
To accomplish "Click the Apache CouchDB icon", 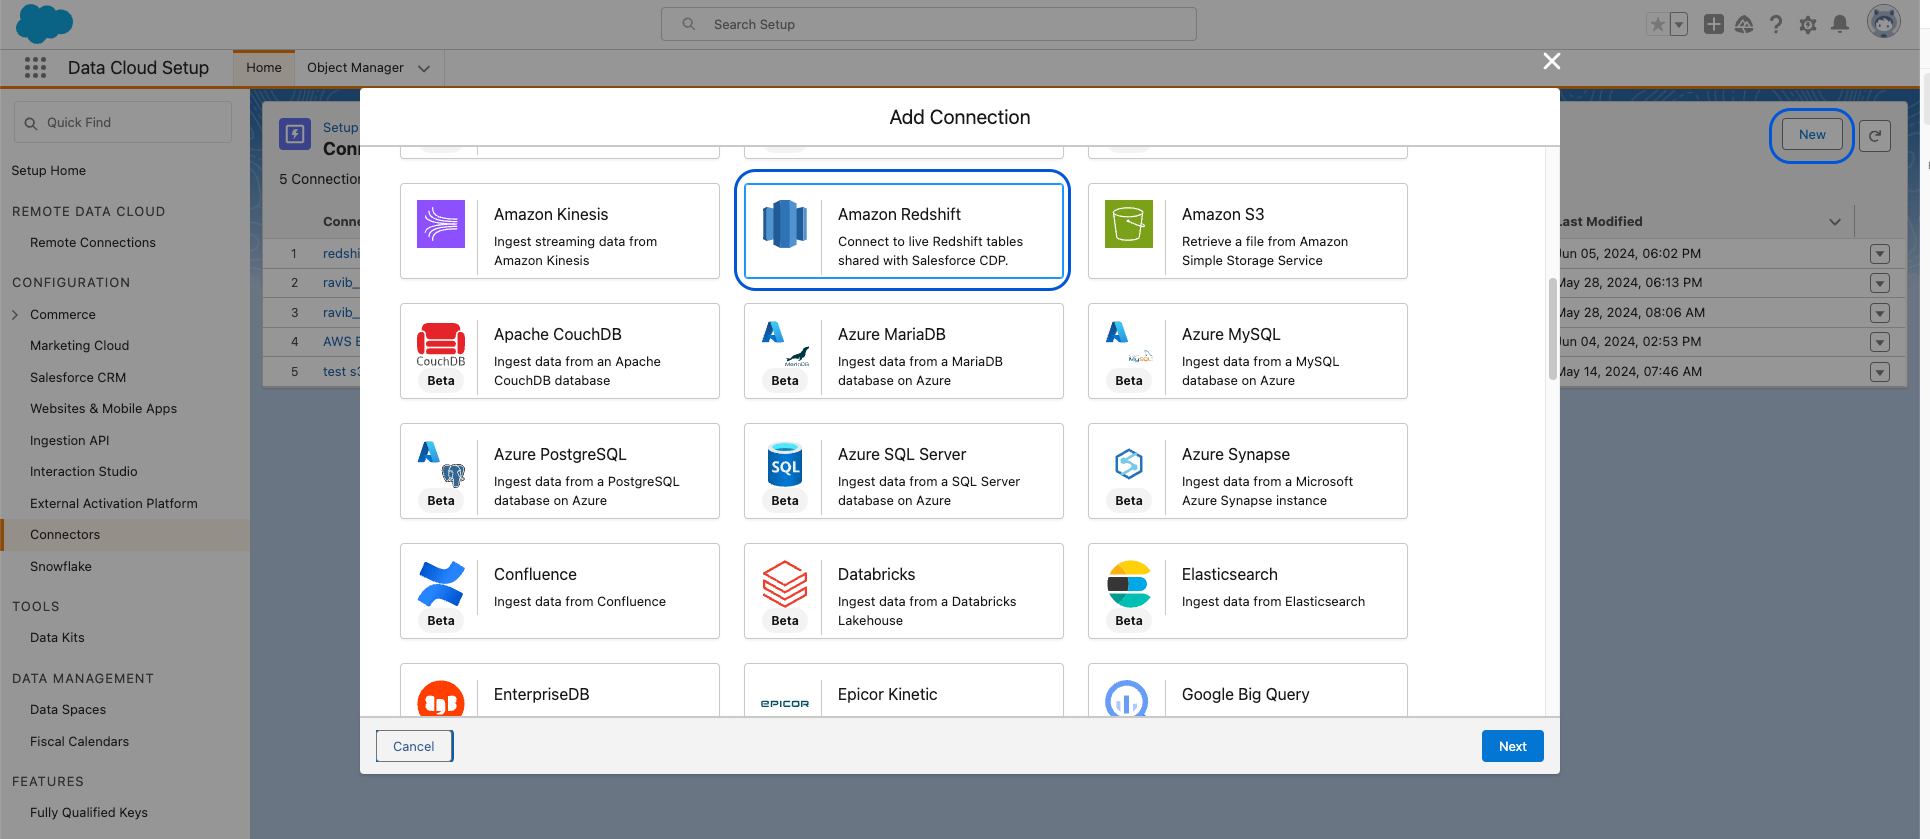I will click(x=441, y=344).
